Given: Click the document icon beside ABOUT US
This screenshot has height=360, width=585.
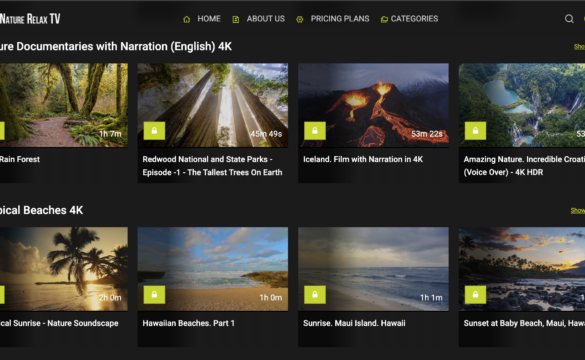Looking at the screenshot, I should pyautogui.click(x=236, y=19).
